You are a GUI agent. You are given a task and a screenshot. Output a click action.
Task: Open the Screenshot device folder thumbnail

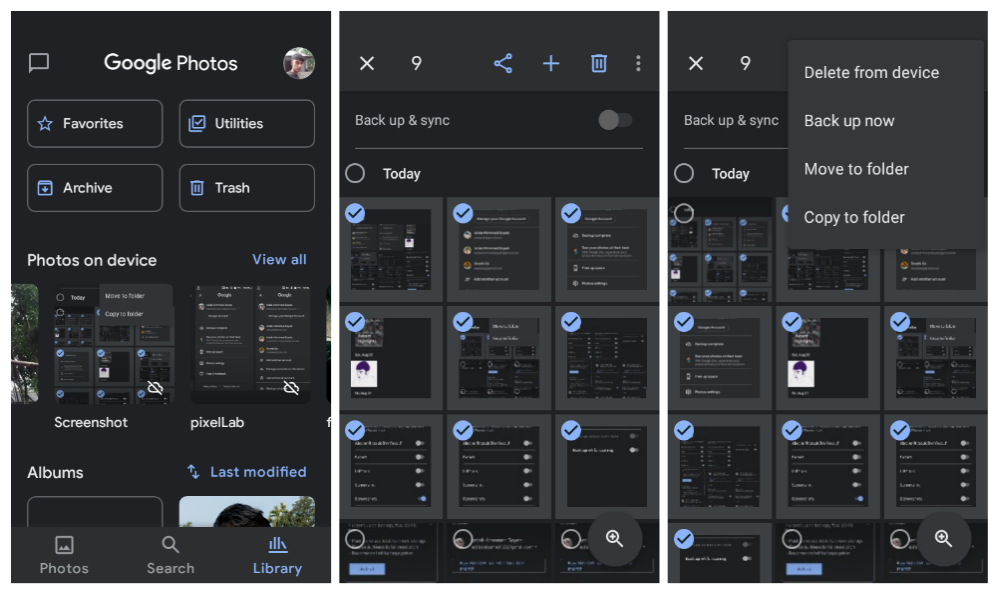click(114, 344)
